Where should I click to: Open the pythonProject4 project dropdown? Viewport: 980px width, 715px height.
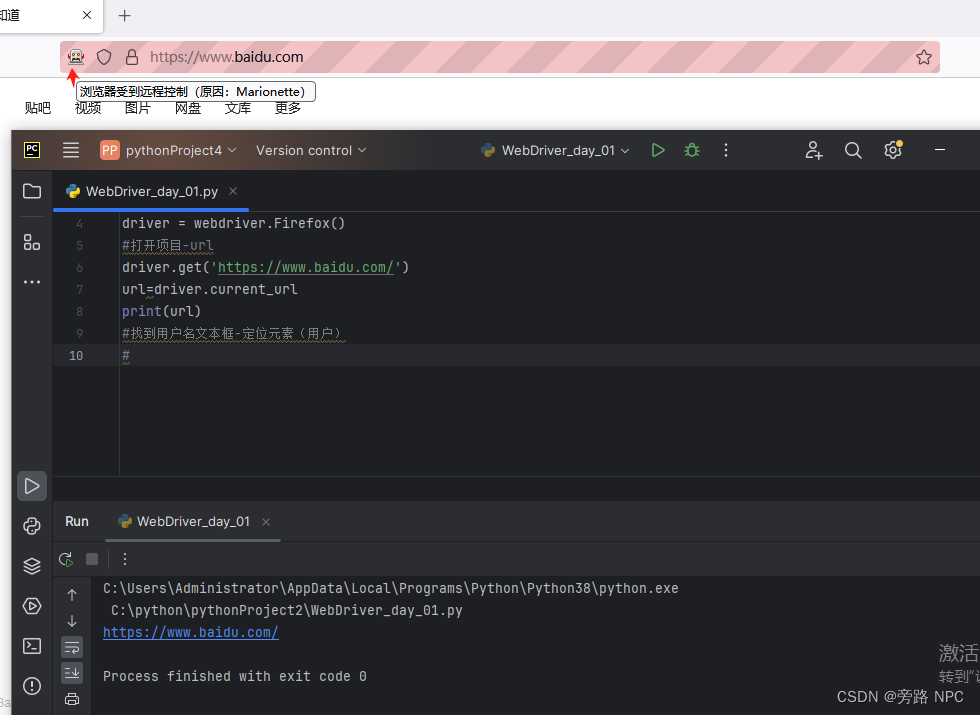[x=169, y=150]
